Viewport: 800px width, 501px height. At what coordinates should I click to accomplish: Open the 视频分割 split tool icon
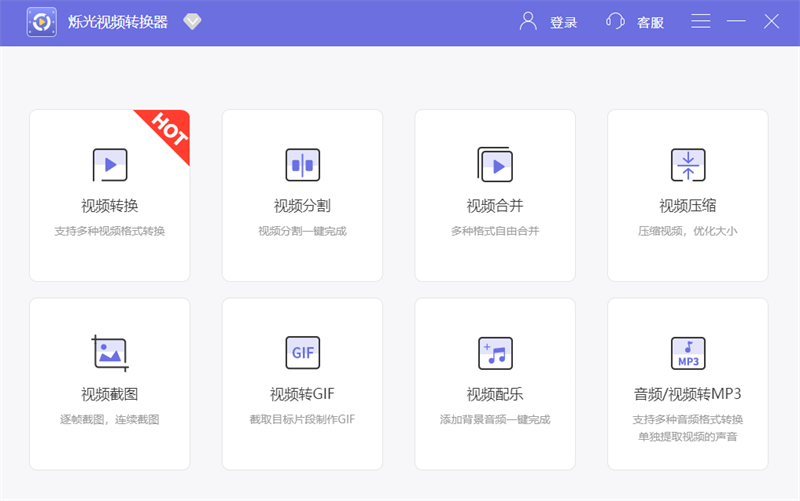coord(302,164)
